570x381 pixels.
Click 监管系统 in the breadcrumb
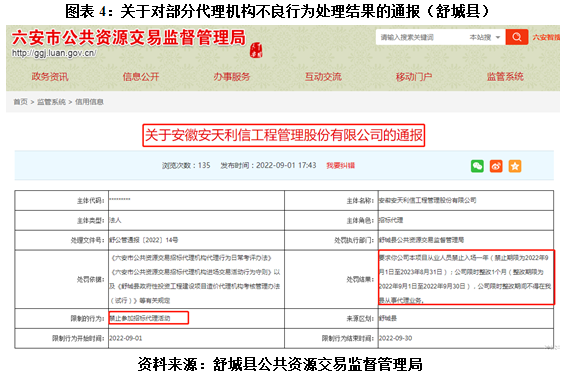tap(51, 102)
